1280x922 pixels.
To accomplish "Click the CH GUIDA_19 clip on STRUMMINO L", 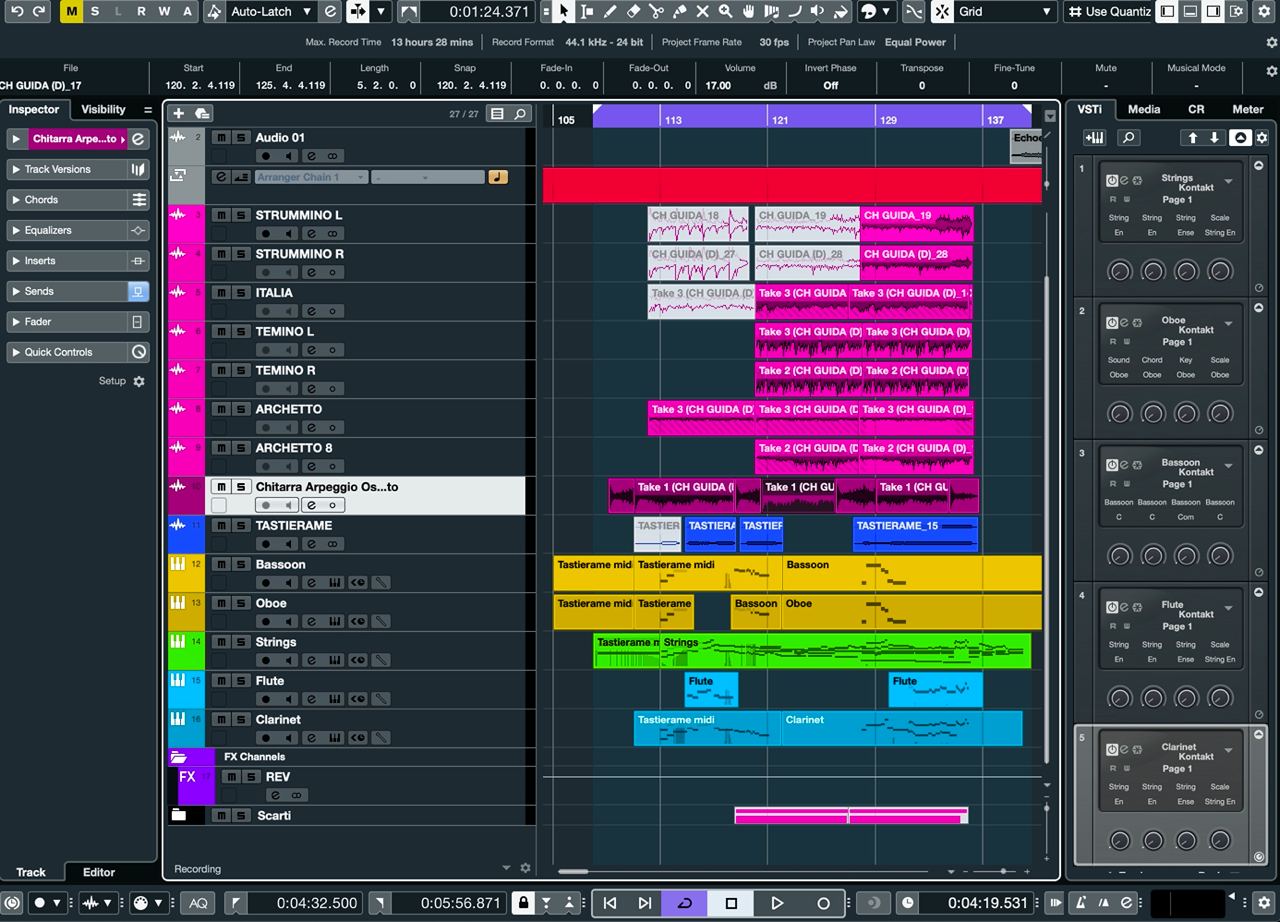I will [915, 225].
